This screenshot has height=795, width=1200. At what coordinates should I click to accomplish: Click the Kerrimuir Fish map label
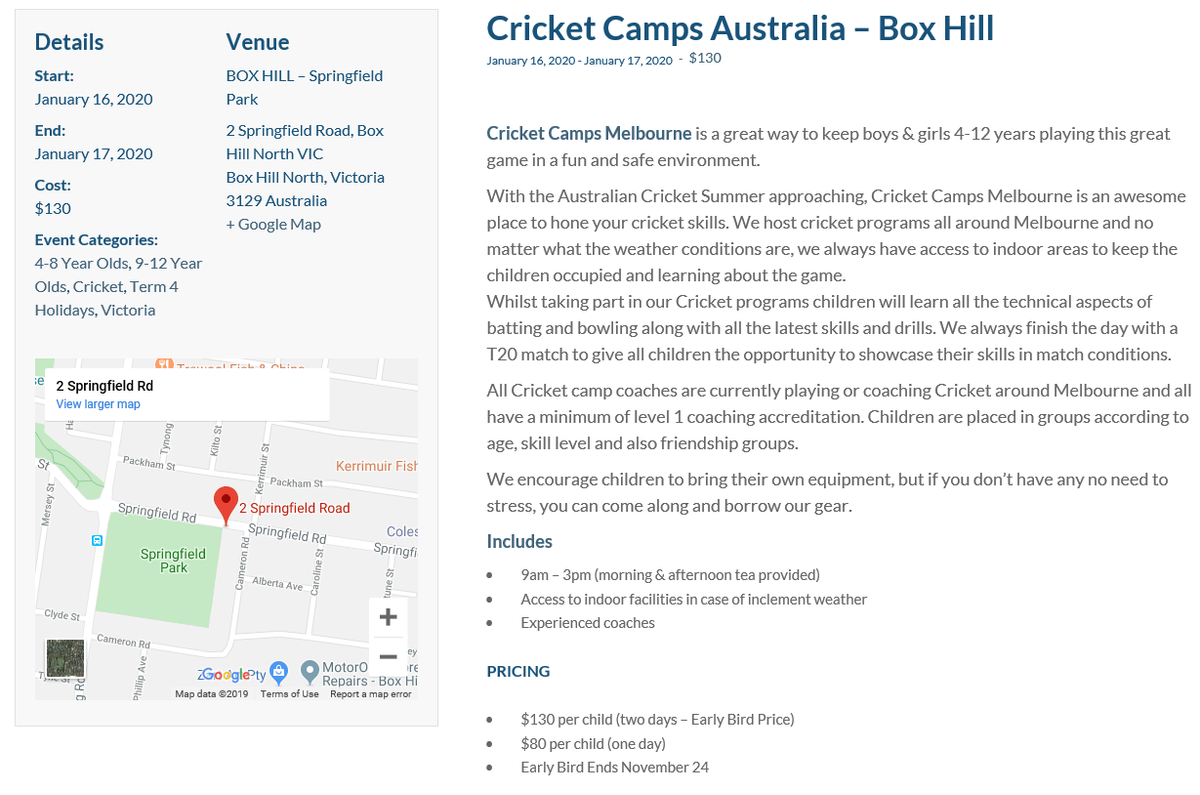[x=377, y=466]
